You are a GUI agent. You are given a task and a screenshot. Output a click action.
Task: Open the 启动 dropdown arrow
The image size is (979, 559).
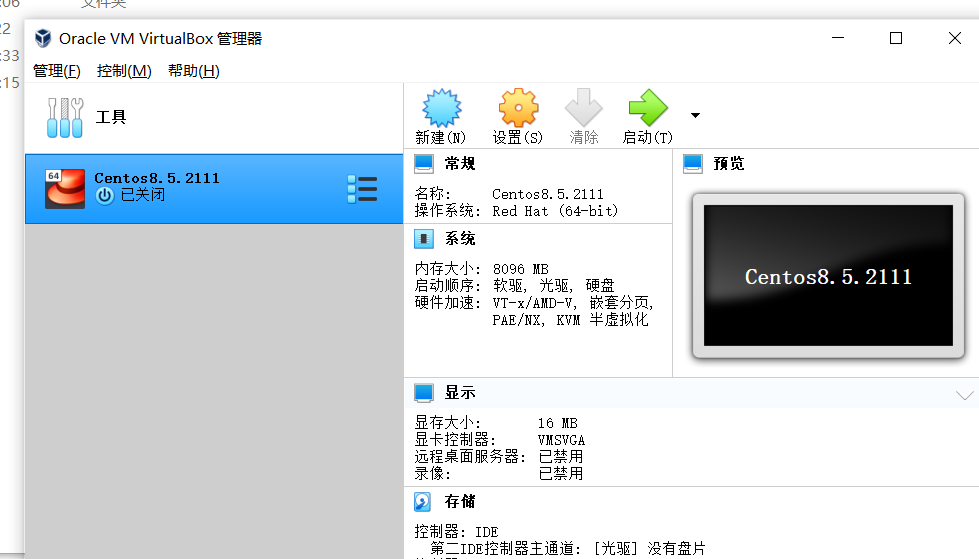pyautogui.click(x=695, y=115)
